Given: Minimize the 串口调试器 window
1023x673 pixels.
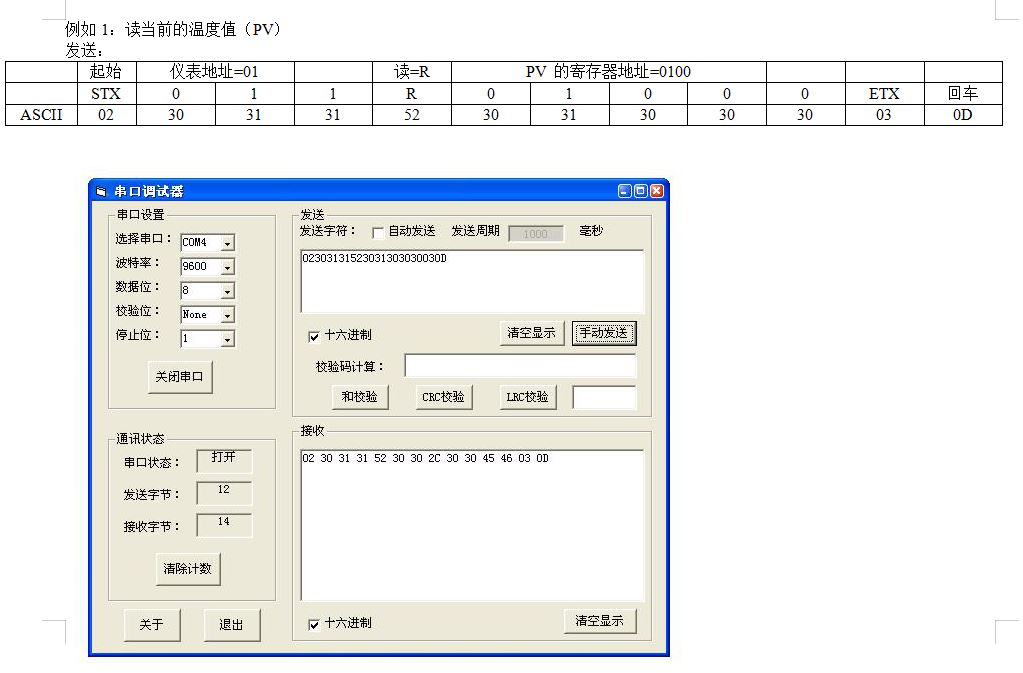Looking at the screenshot, I should 624,191.
